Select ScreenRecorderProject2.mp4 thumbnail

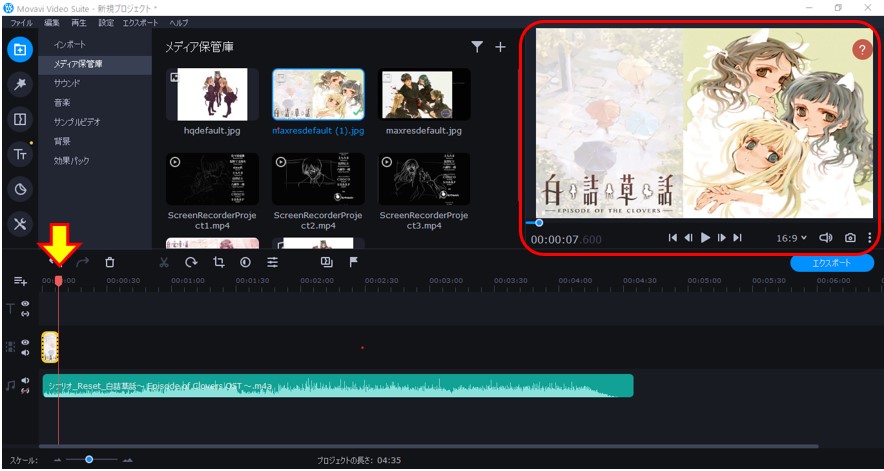pos(319,179)
